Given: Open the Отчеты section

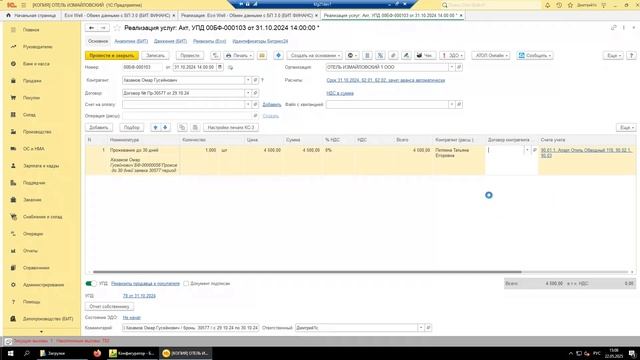Looking at the screenshot, I should click(30, 251).
